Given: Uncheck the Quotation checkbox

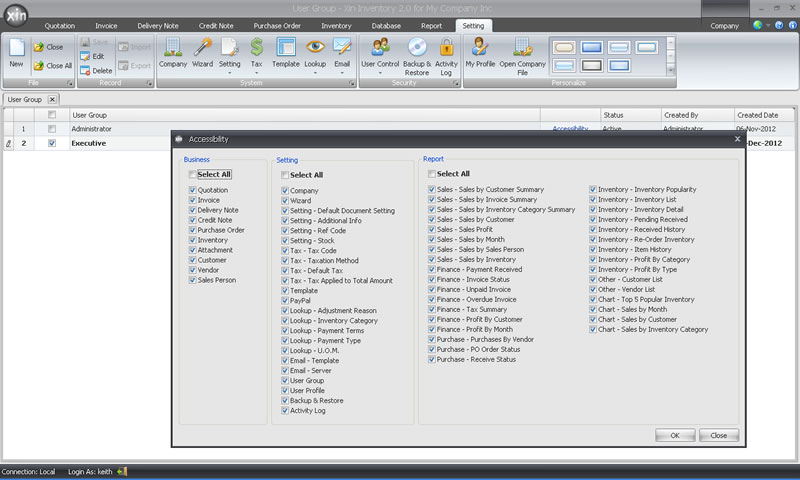Looking at the screenshot, I should (192, 190).
